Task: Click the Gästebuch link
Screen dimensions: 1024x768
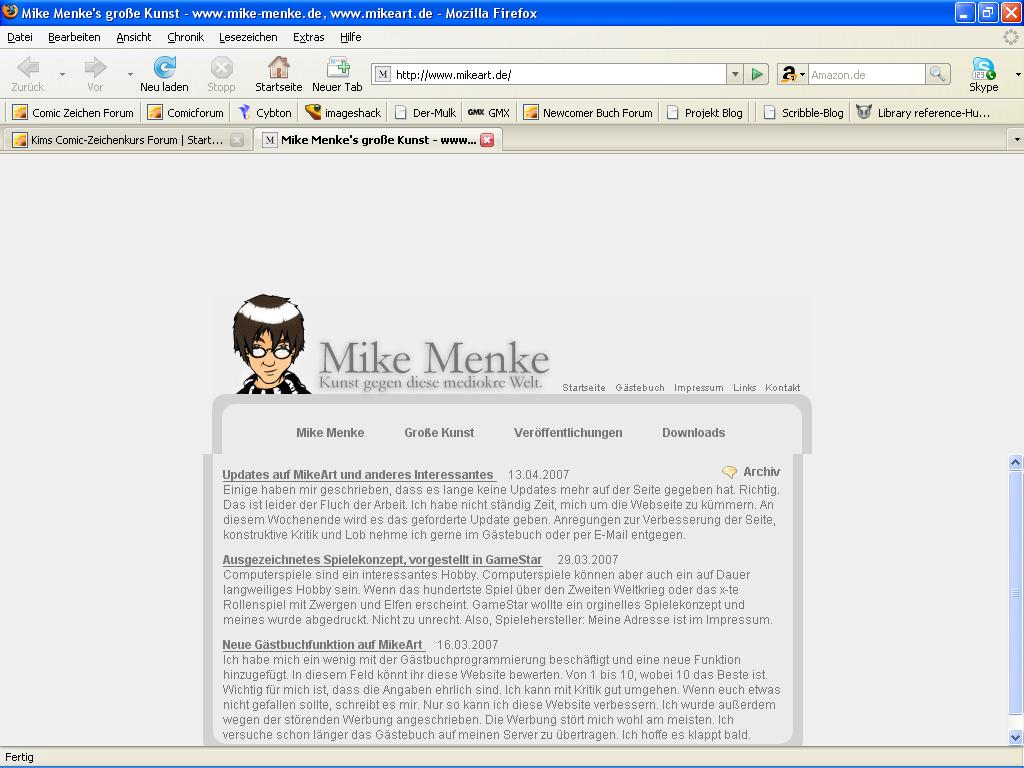Action: [639, 388]
